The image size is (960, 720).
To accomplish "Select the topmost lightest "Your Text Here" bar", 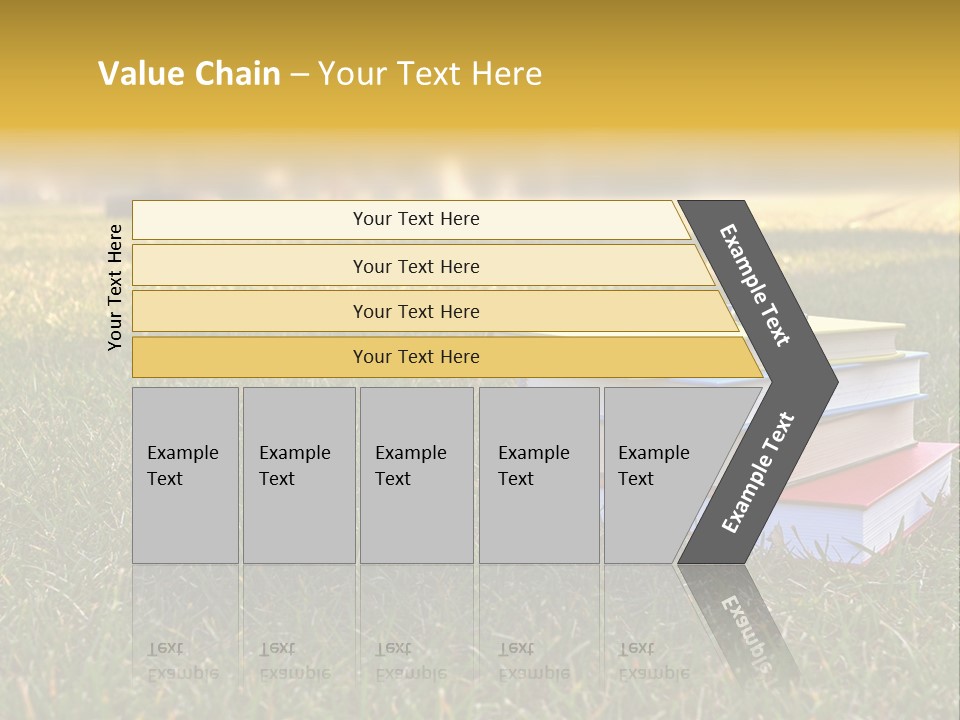I will point(416,219).
